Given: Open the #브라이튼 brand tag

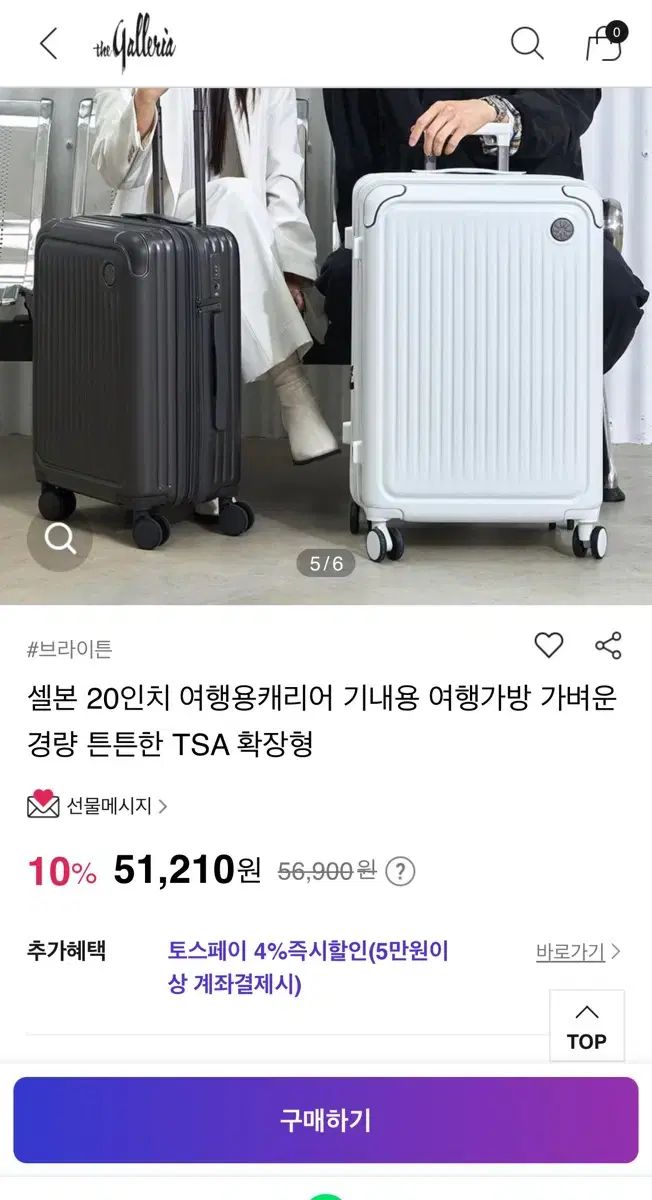Looking at the screenshot, I should click(70, 649).
